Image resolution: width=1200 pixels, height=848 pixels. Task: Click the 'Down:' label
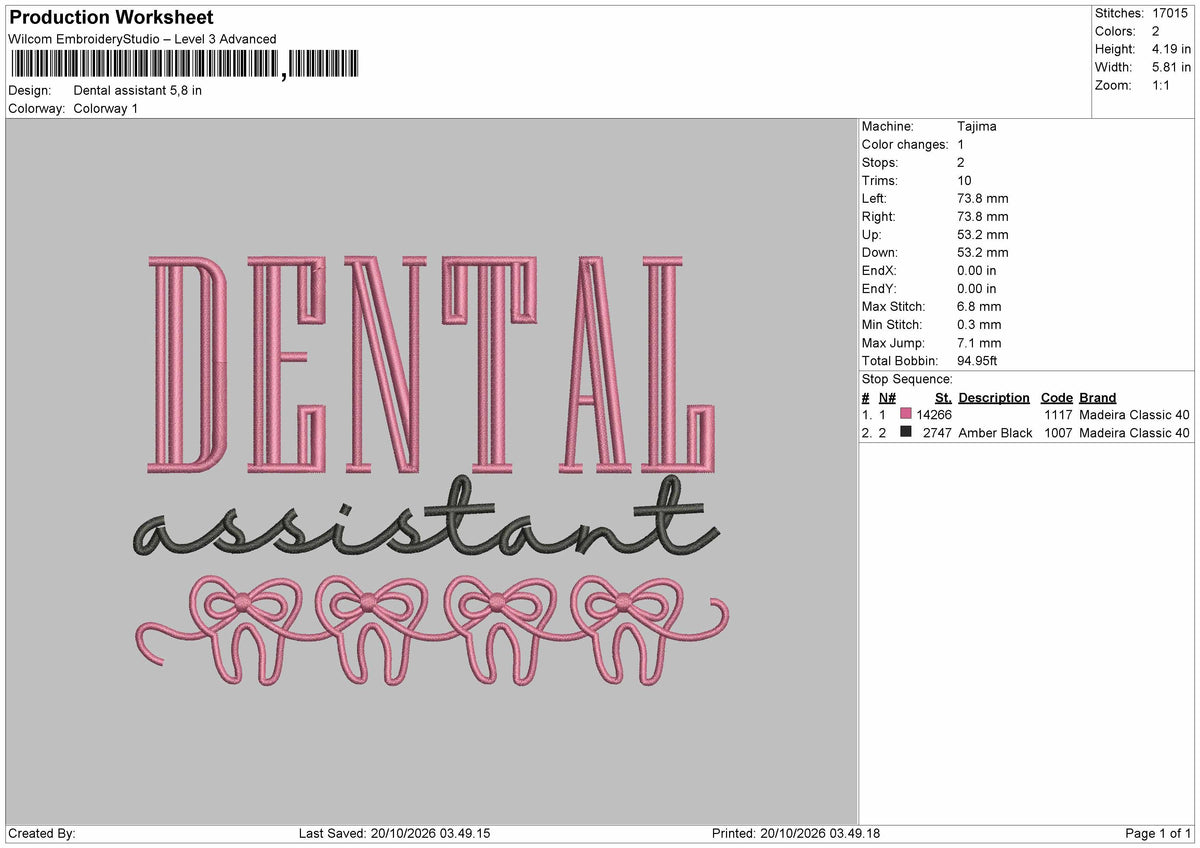(880, 252)
